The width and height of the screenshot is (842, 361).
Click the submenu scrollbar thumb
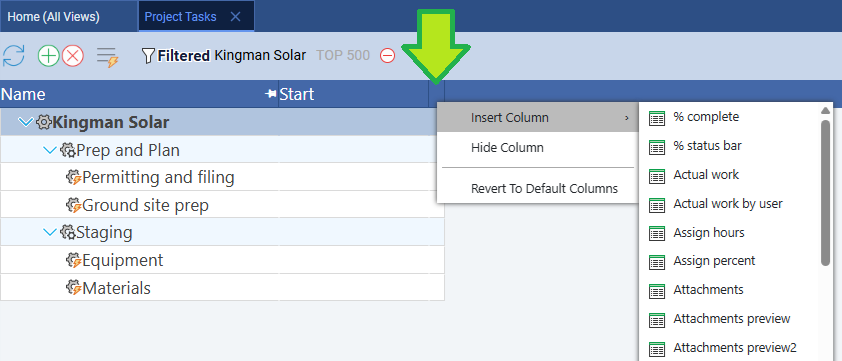826,192
